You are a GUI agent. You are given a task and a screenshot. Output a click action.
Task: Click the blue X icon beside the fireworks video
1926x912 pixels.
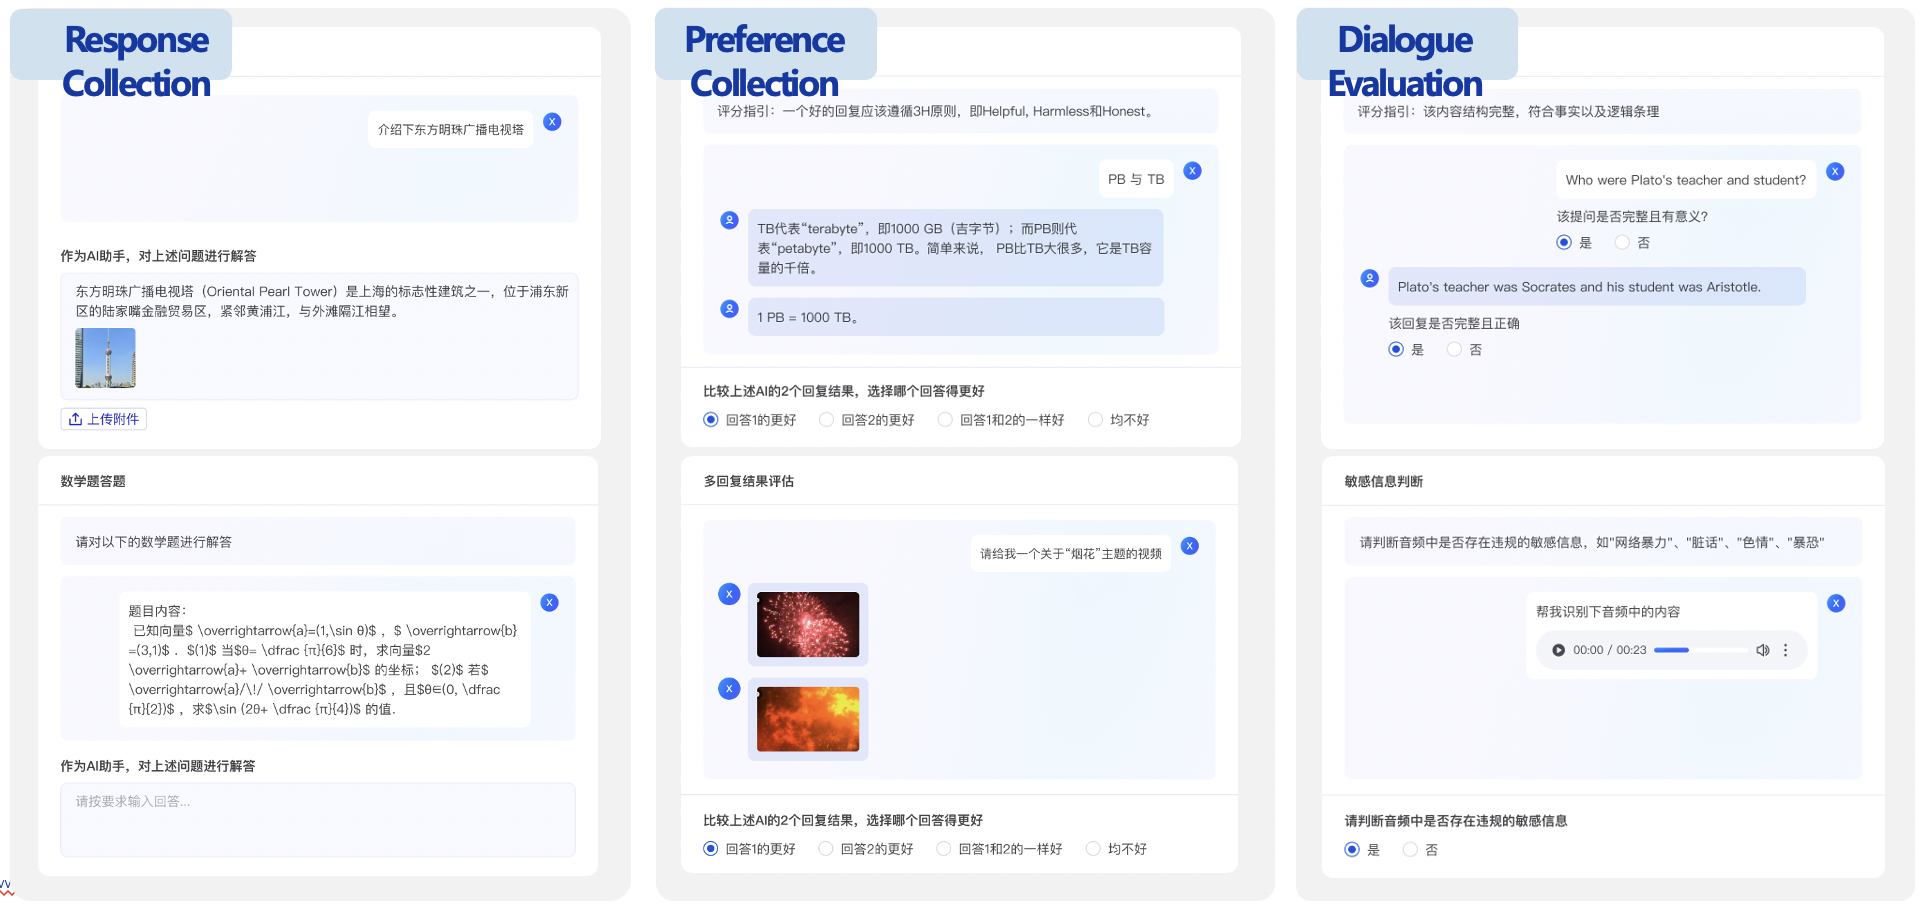[x=730, y=594]
